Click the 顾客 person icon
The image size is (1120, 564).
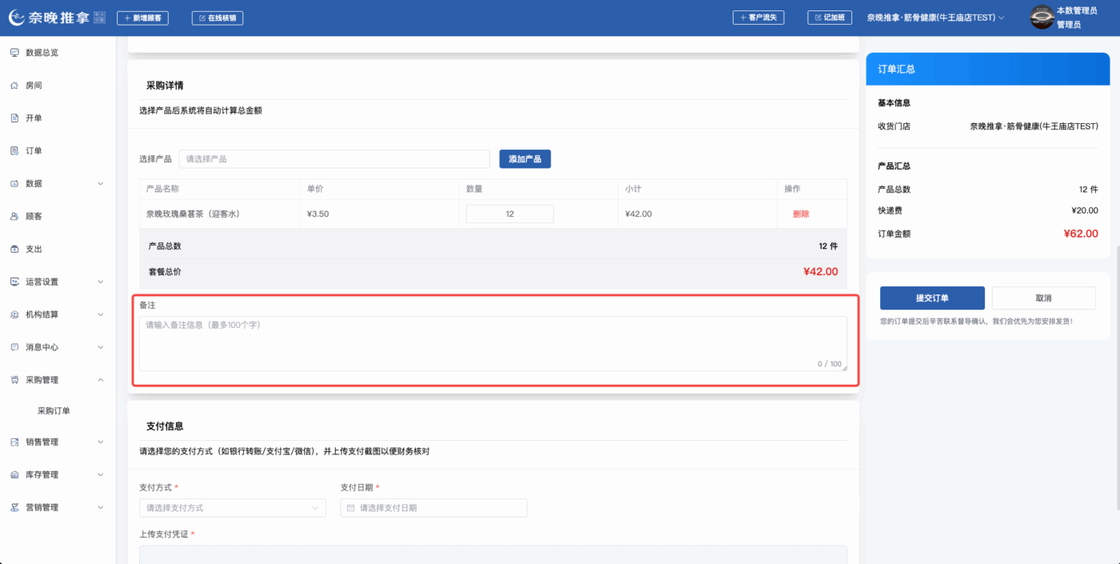[x=14, y=216]
